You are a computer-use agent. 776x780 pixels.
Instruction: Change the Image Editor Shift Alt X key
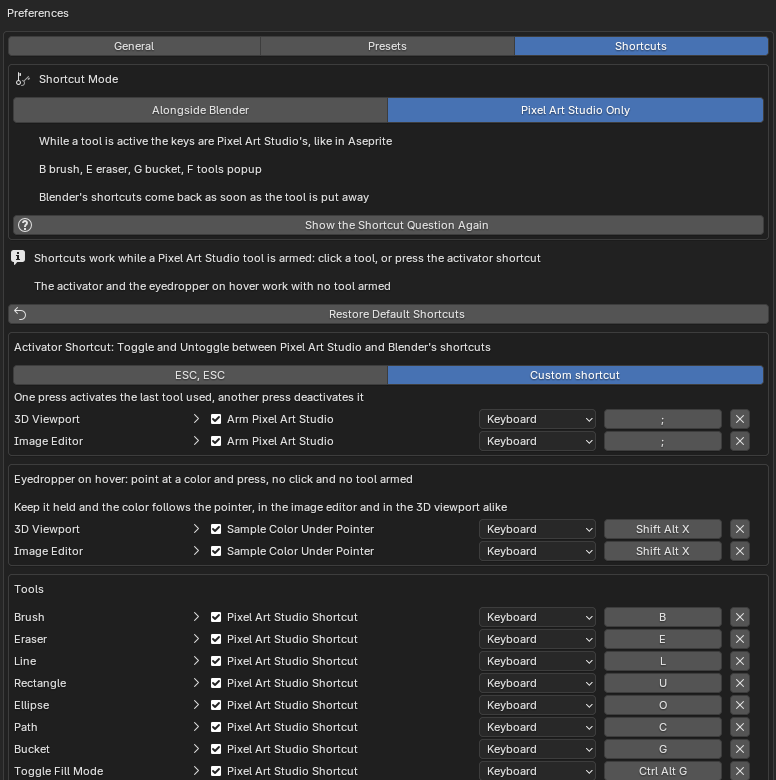663,551
